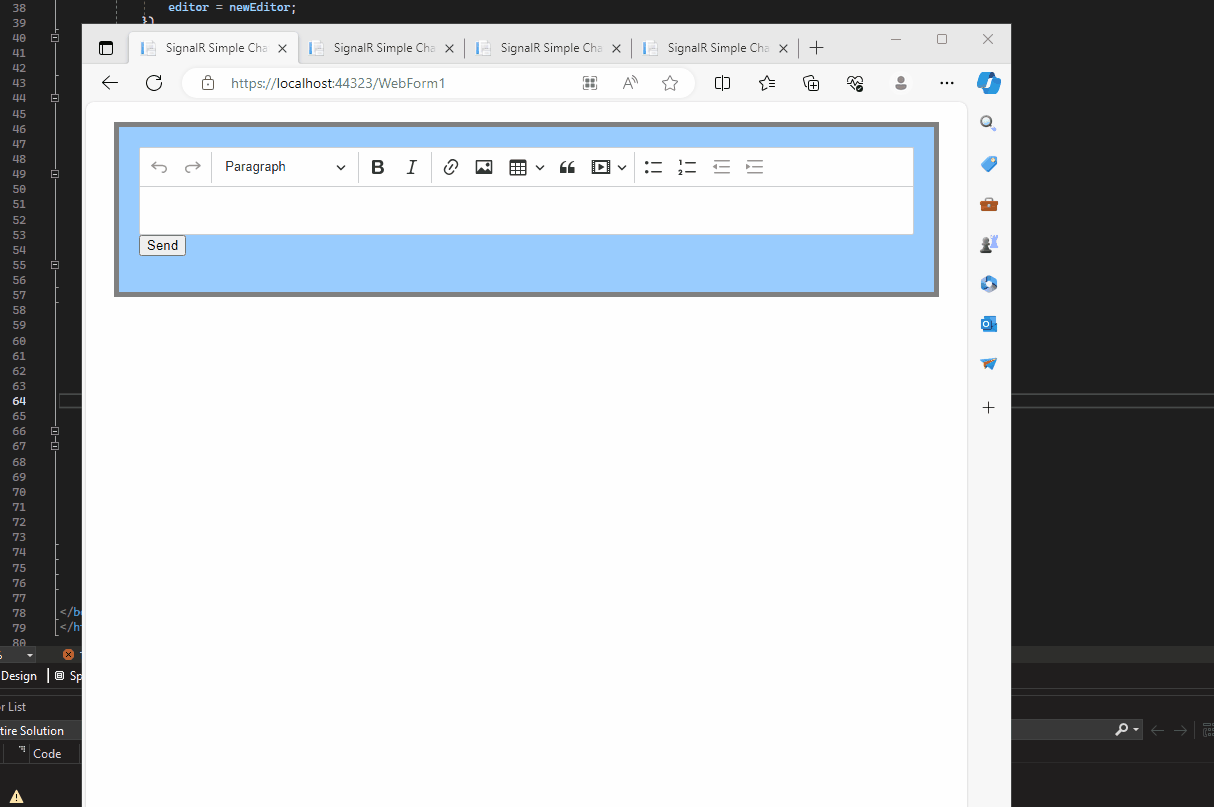This screenshot has width=1214, height=807.
Task: Open the sidebar Search icon
Action: [x=989, y=124]
